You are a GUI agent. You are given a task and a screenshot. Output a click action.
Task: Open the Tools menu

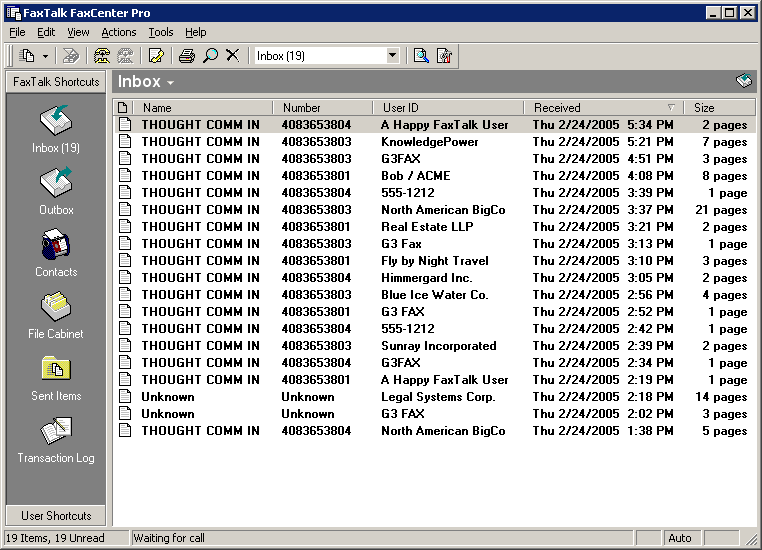pyautogui.click(x=161, y=32)
